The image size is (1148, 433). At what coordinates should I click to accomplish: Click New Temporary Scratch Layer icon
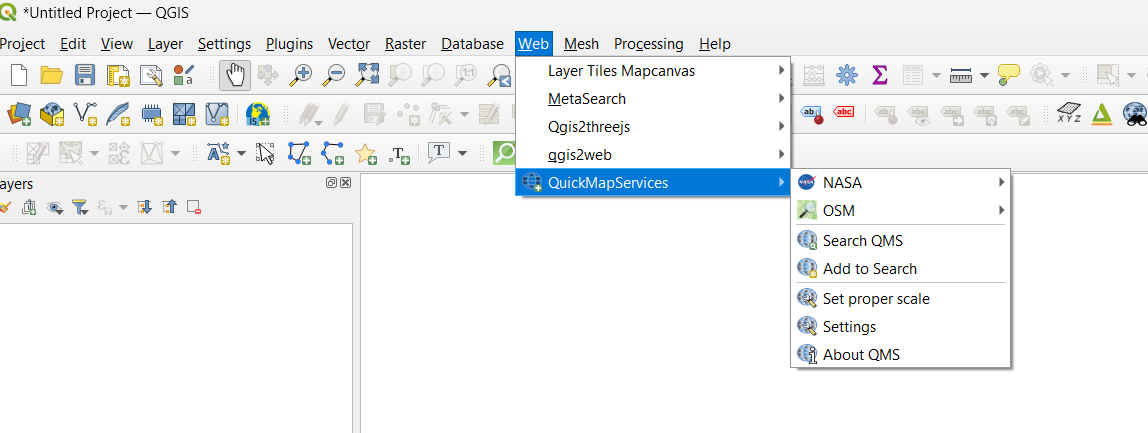click(x=151, y=113)
